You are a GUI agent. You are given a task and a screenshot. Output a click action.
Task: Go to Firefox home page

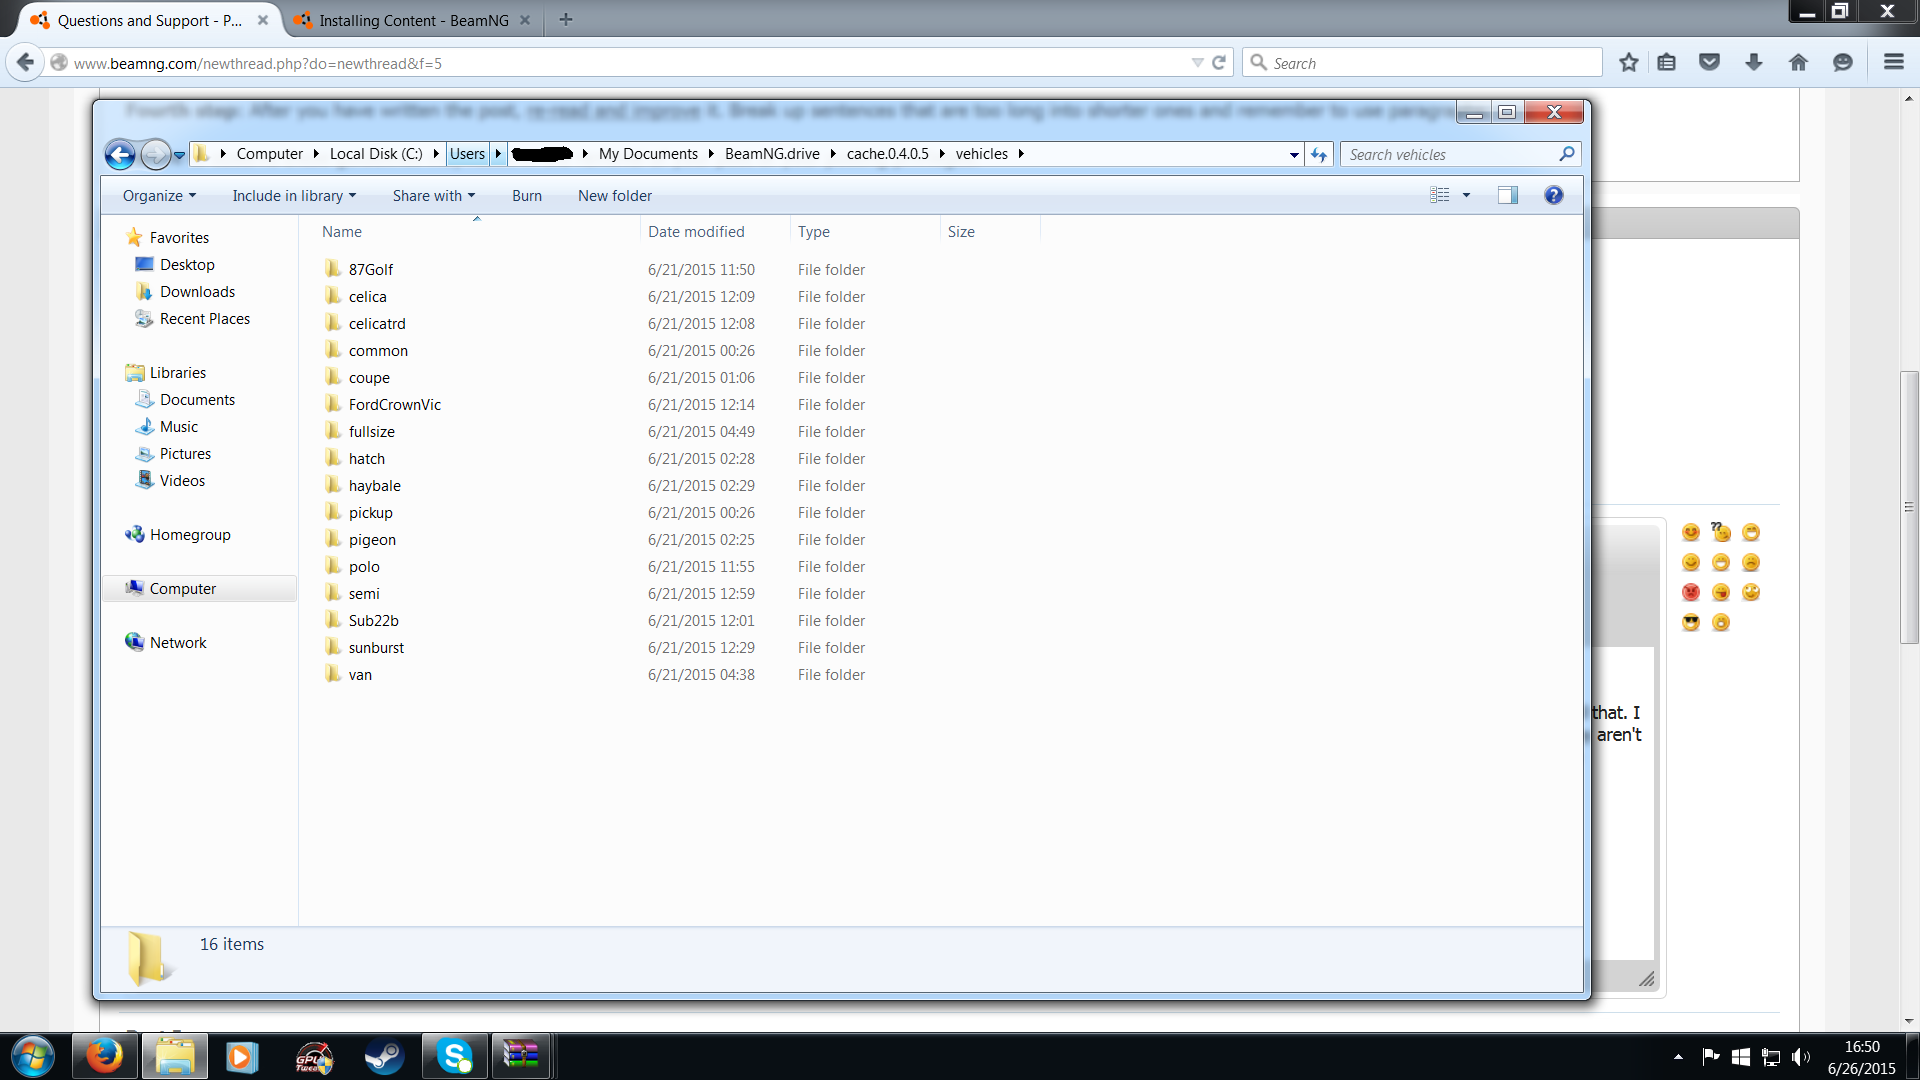click(x=1798, y=62)
